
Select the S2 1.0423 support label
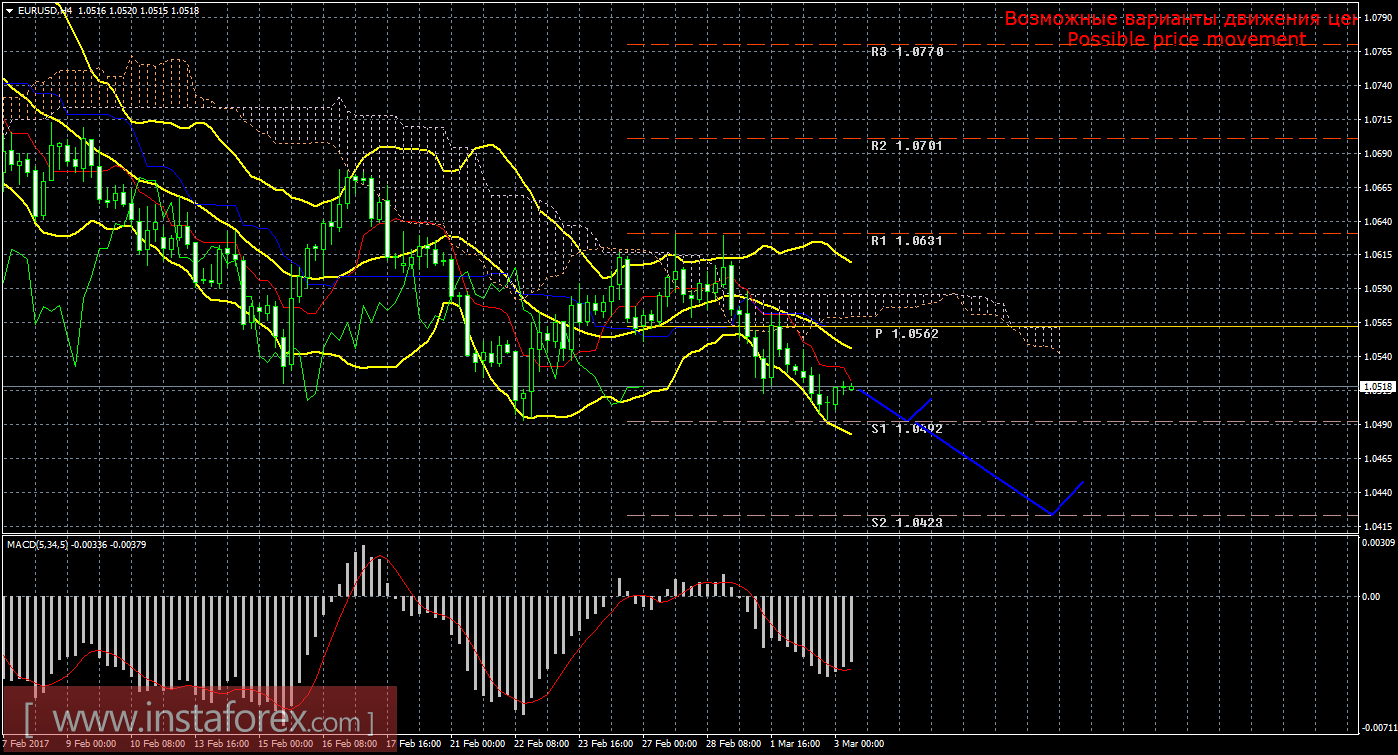coord(906,522)
